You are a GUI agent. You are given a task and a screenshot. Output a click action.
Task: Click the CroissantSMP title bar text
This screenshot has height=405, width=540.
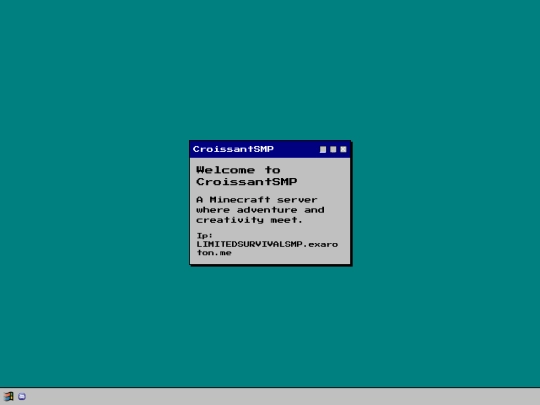[233, 149]
